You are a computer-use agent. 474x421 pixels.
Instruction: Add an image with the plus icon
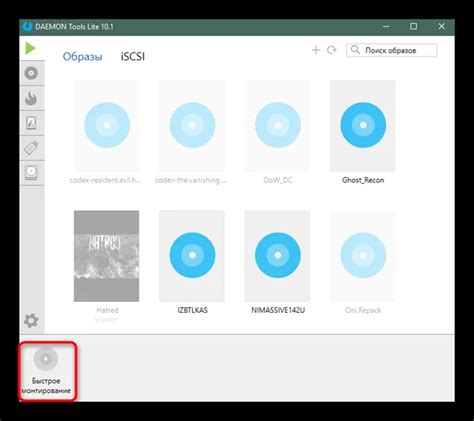click(x=316, y=50)
